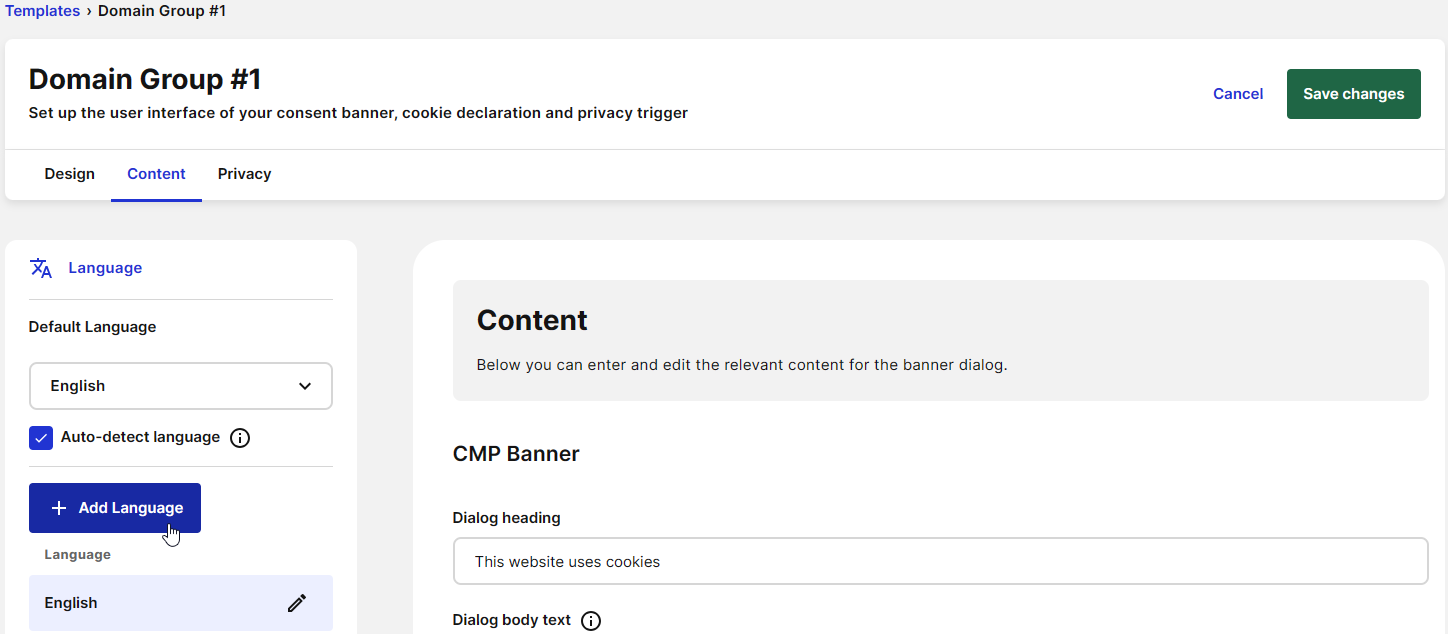Click the Auto-detect language label
The width and height of the screenshot is (1448, 634).
[140, 437]
